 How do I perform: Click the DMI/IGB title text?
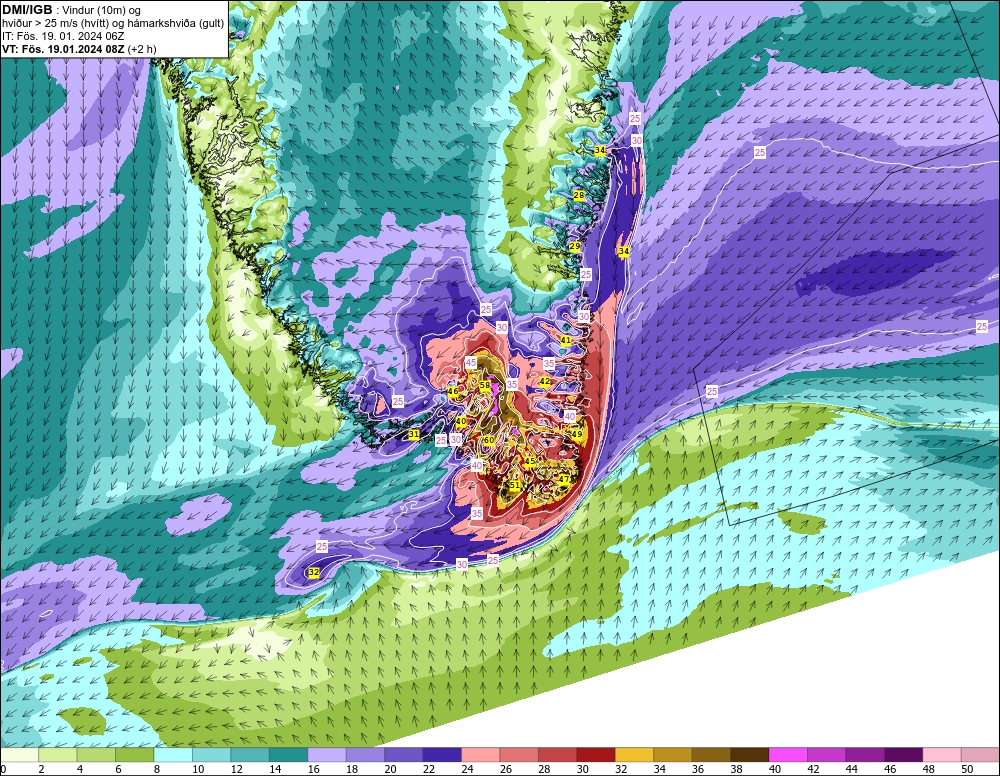(27, 10)
